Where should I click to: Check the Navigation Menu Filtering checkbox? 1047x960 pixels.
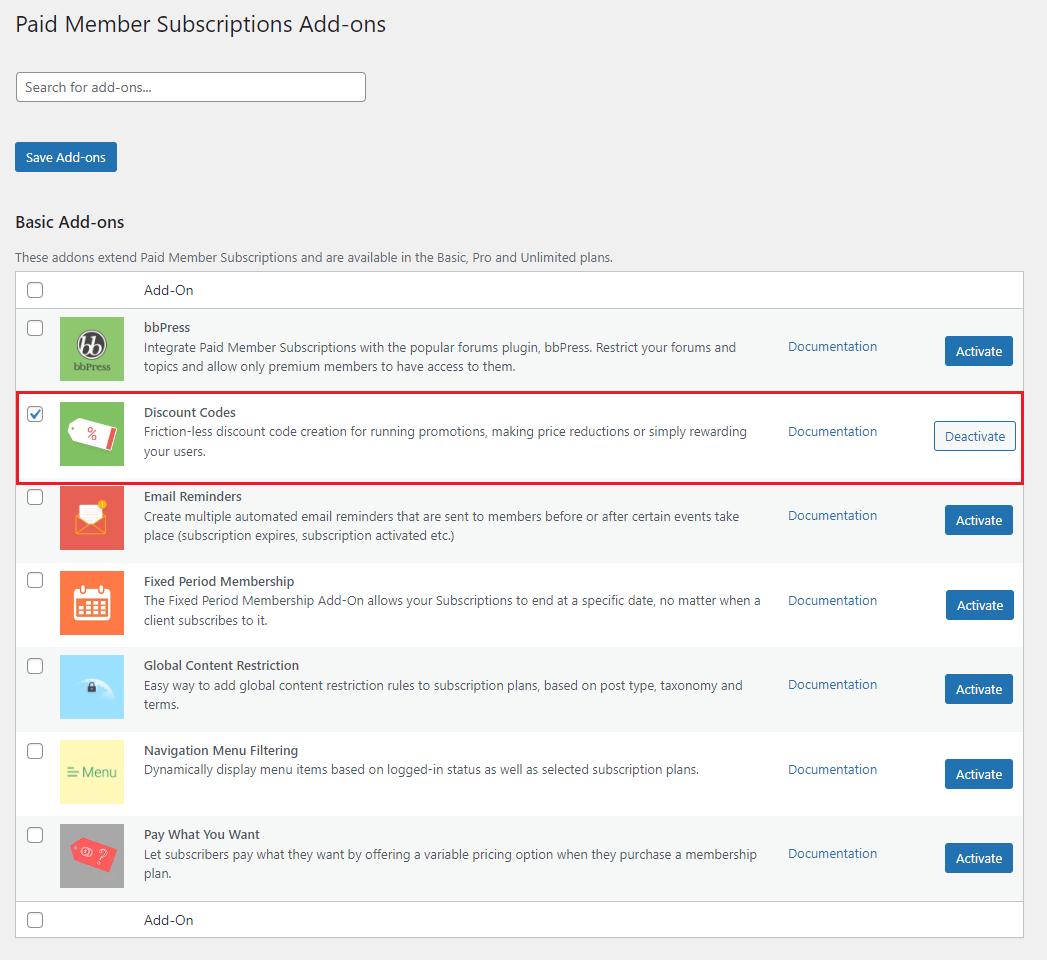35,751
